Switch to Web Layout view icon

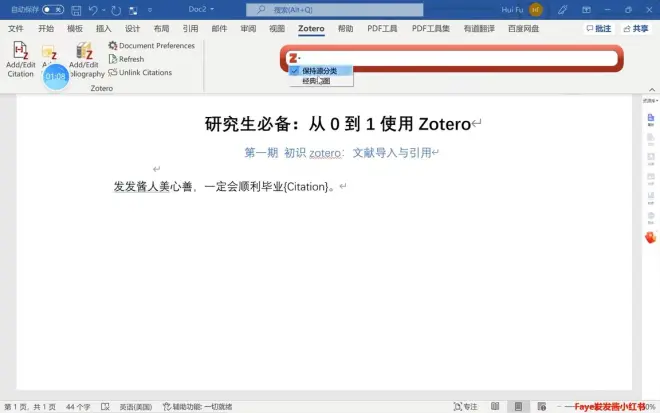[x=542, y=406]
